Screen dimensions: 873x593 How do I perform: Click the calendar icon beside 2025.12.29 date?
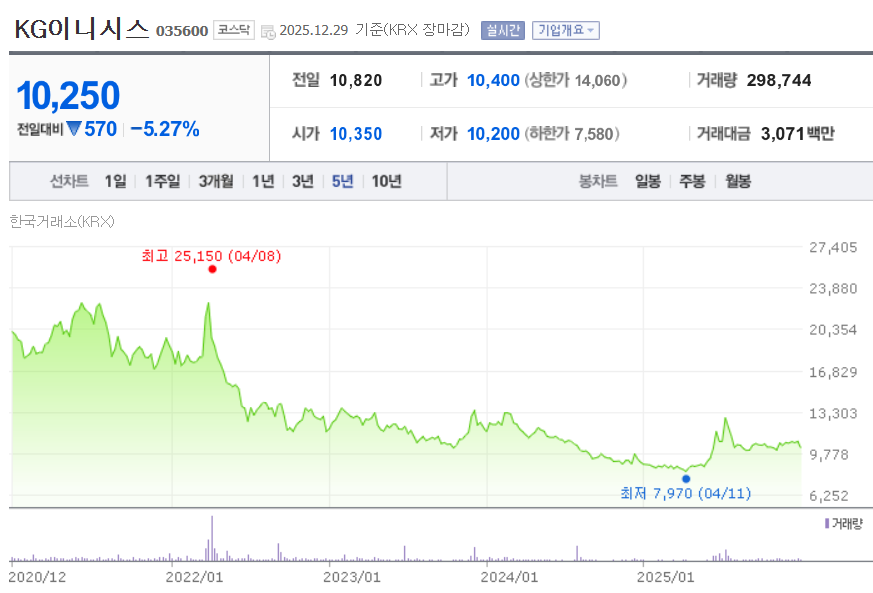tap(268, 32)
